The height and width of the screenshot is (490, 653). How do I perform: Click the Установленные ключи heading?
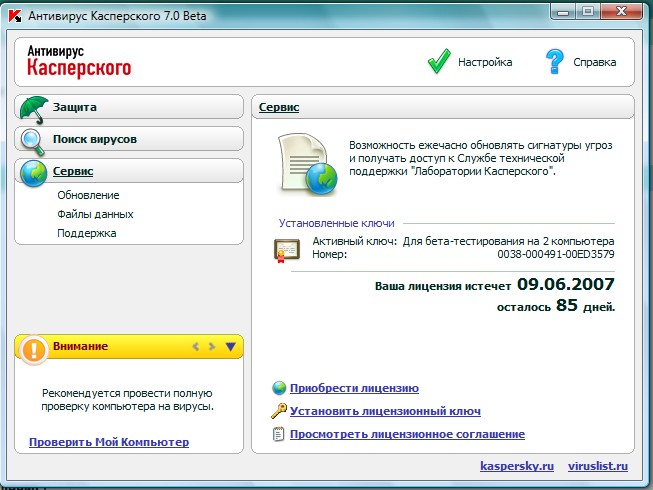click(336, 223)
